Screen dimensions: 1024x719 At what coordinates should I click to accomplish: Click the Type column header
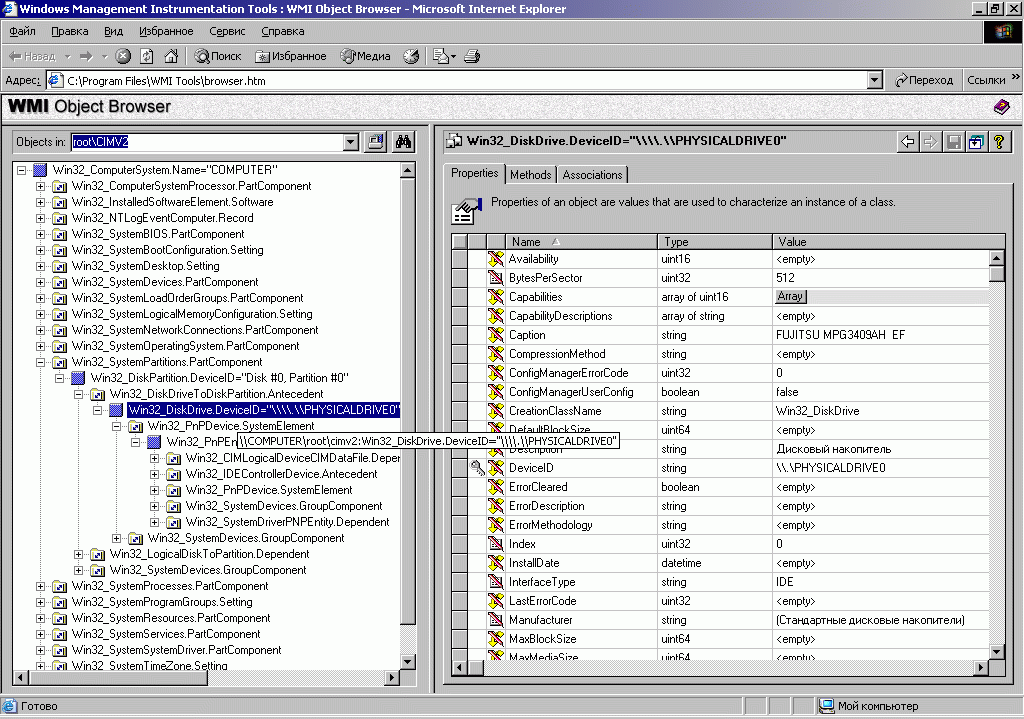point(715,242)
